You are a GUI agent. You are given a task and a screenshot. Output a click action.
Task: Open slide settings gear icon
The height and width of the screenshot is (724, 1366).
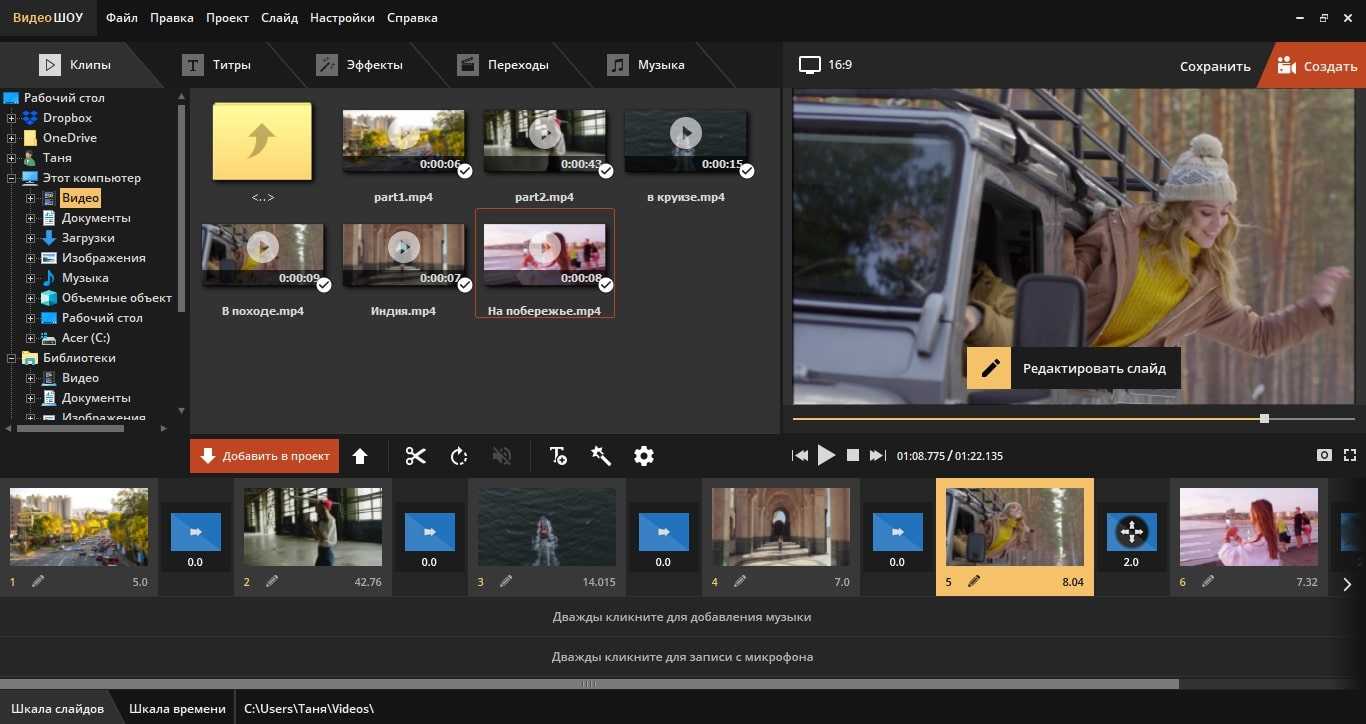644,456
